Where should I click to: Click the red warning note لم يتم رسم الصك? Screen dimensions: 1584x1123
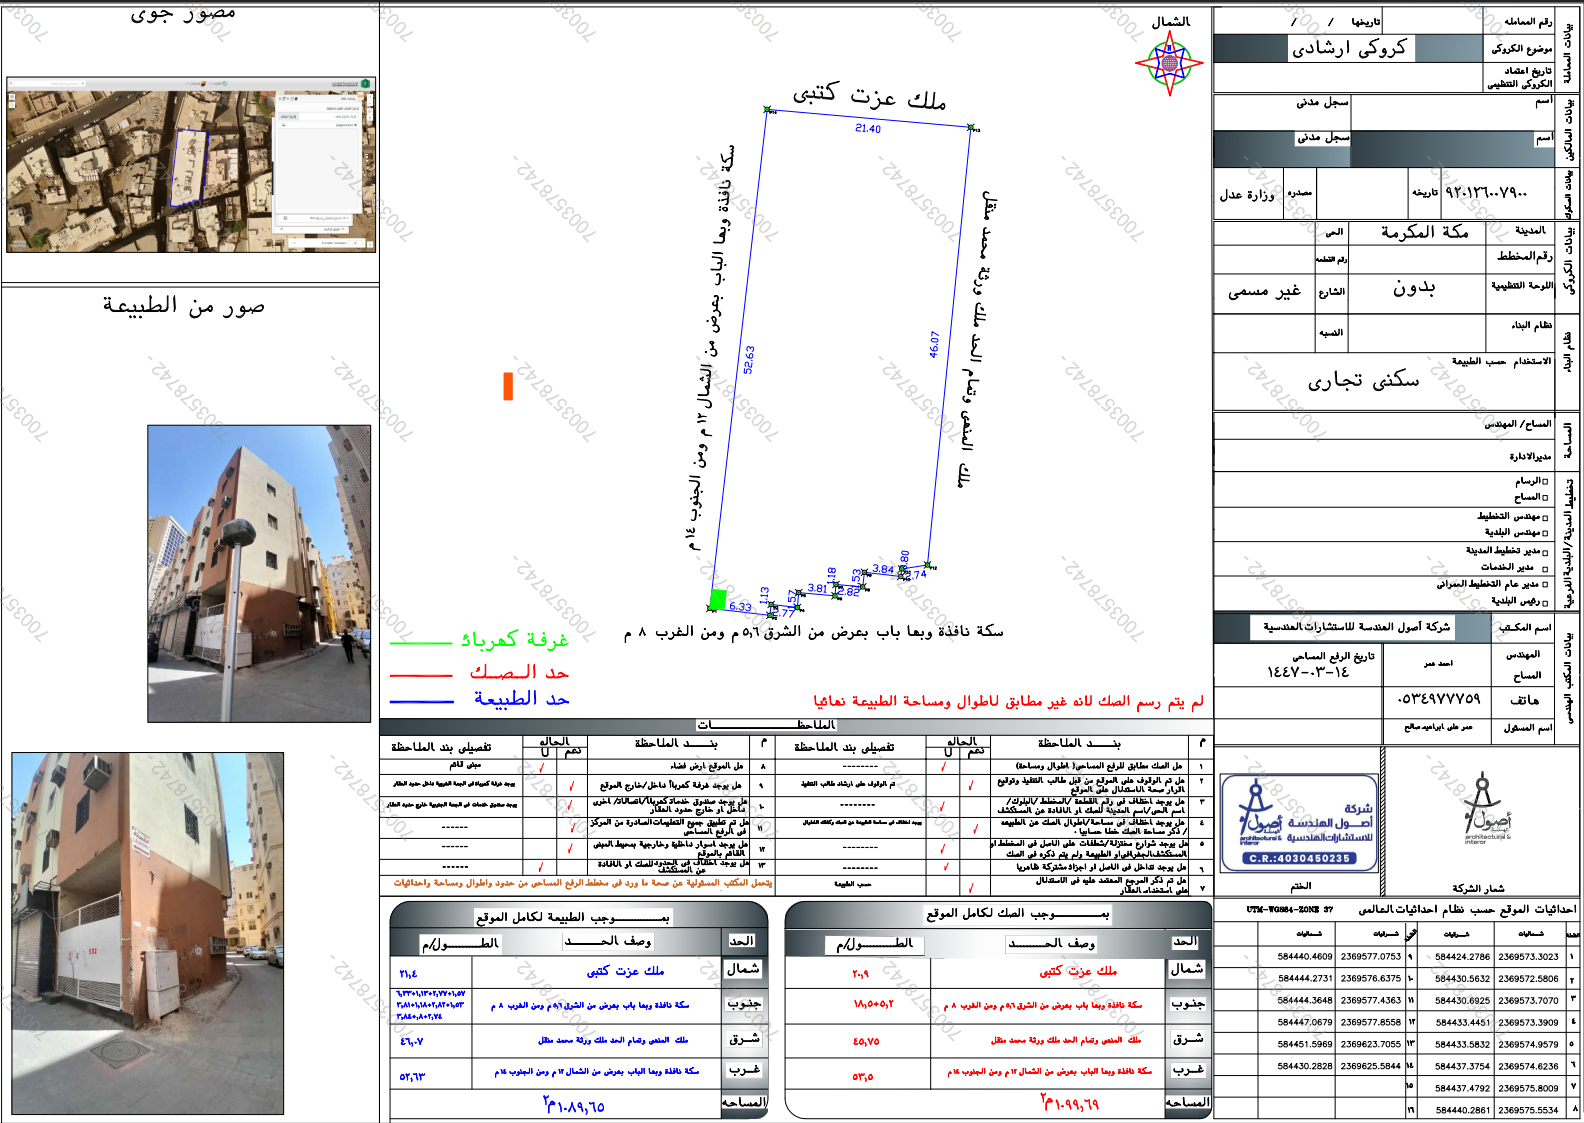pyautogui.click(x=1009, y=702)
